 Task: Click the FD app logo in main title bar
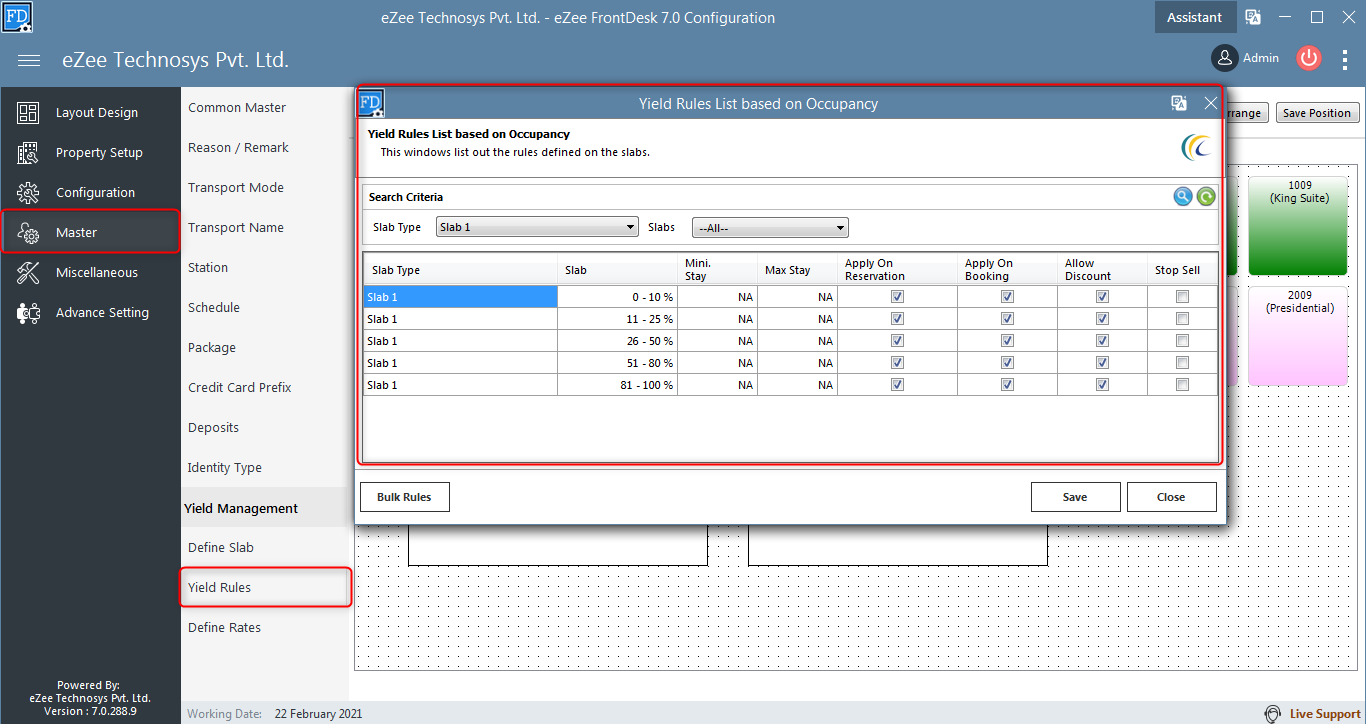[x=17, y=17]
